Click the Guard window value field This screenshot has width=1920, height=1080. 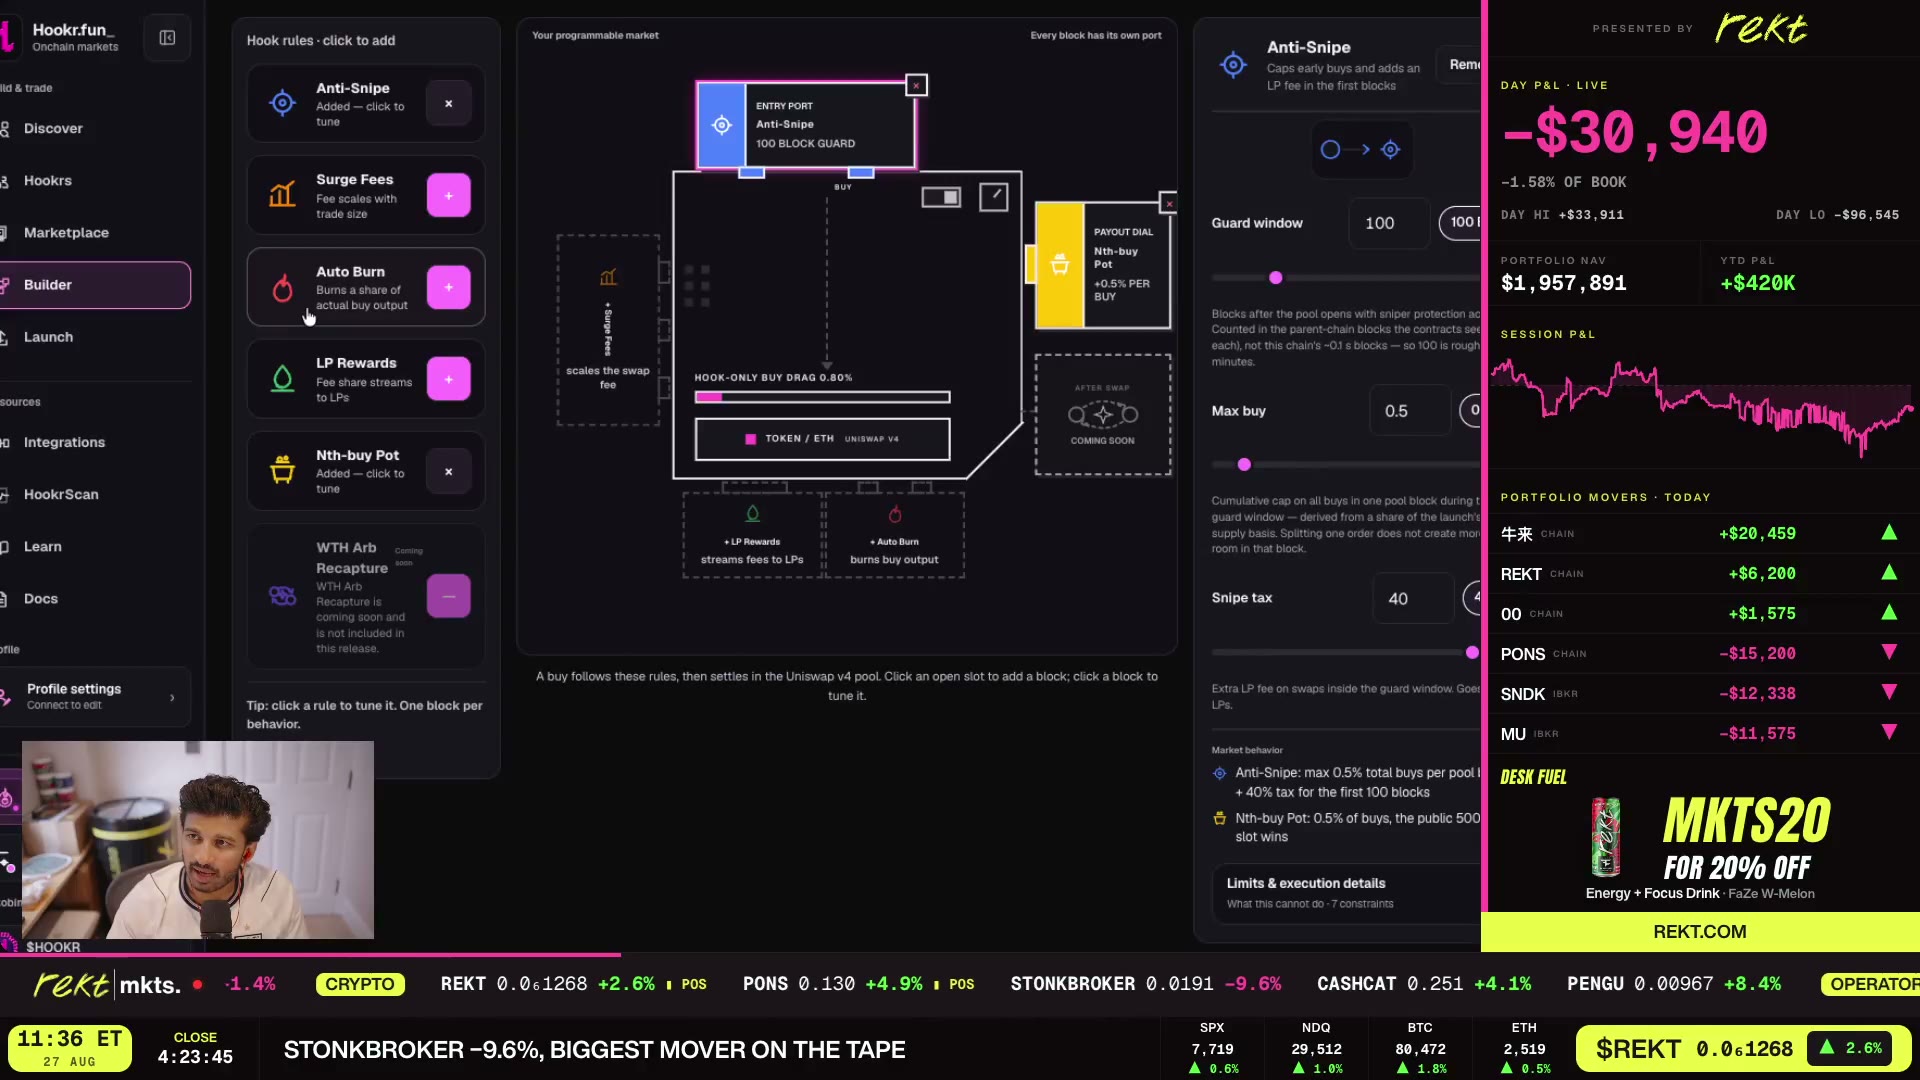click(1389, 224)
